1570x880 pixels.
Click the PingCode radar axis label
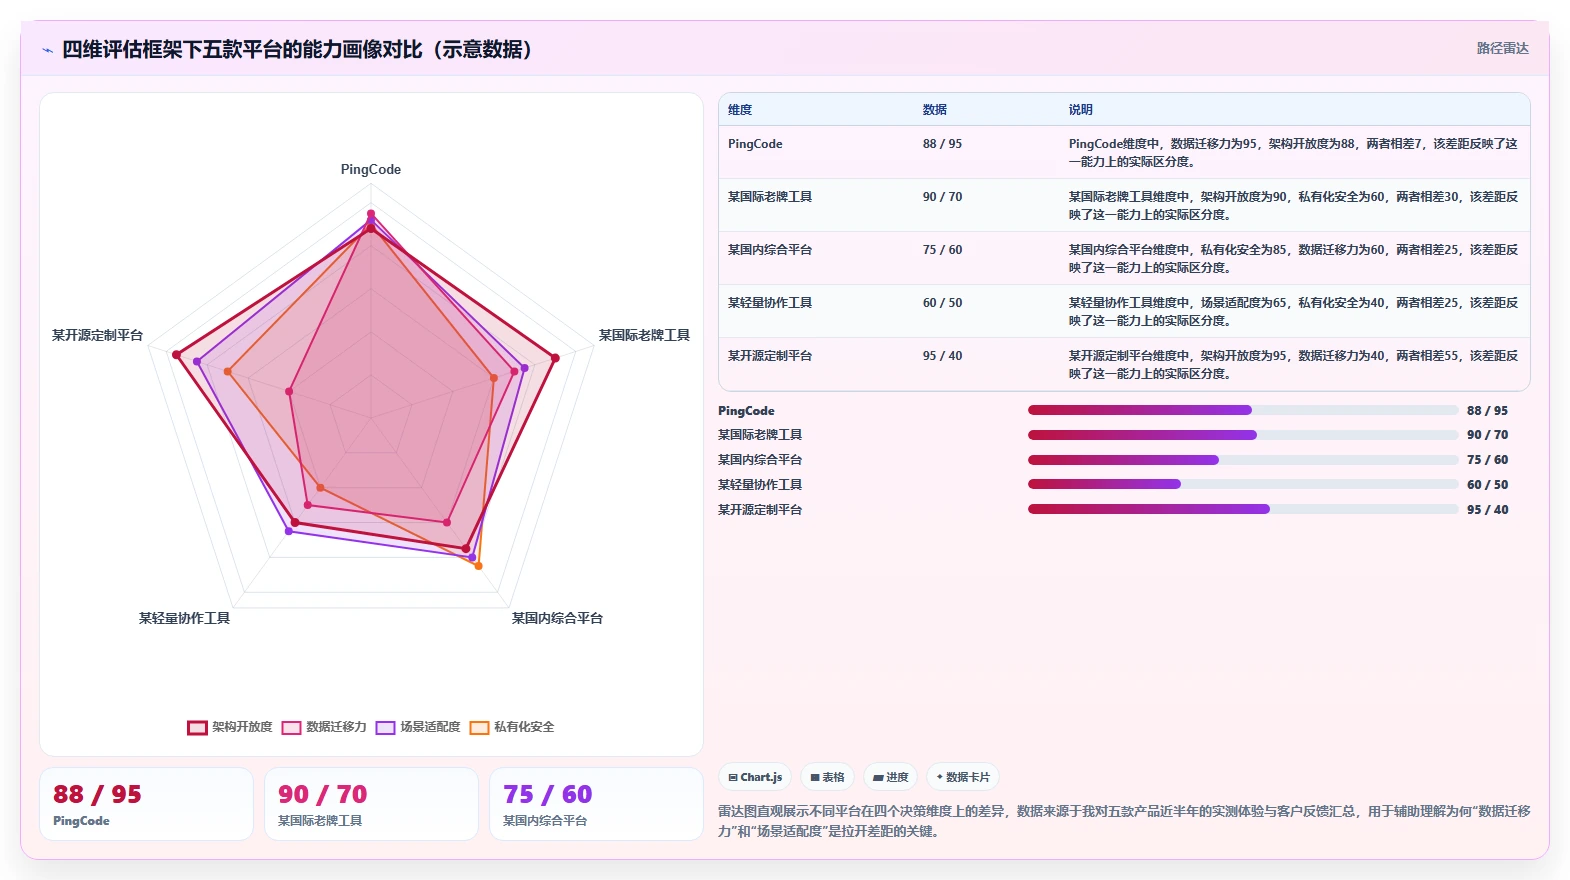[371, 170]
